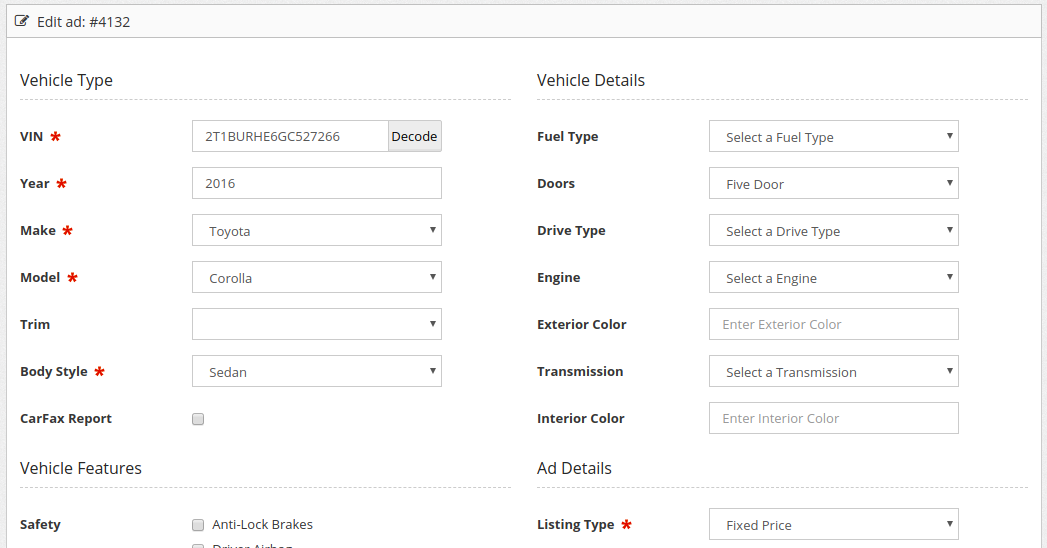Change the Body Style dropdown from Sedan
The width and height of the screenshot is (1047, 548).
316,372
